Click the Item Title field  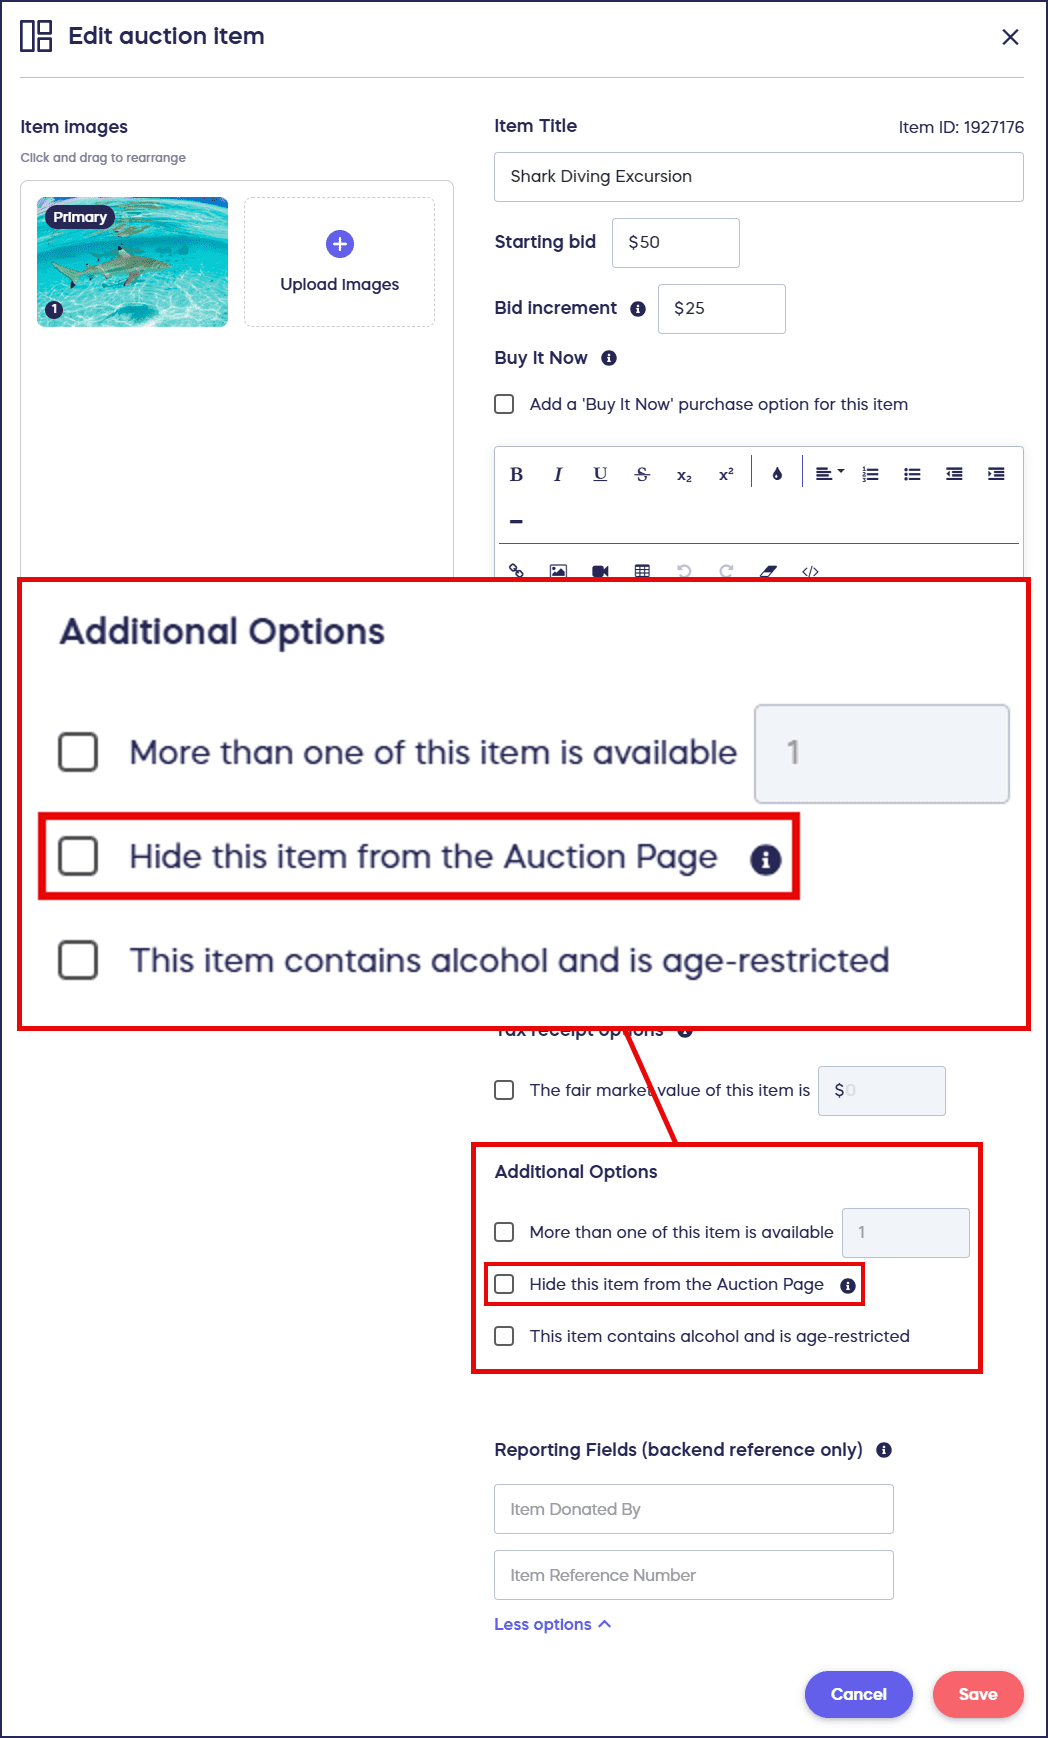click(x=758, y=177)
